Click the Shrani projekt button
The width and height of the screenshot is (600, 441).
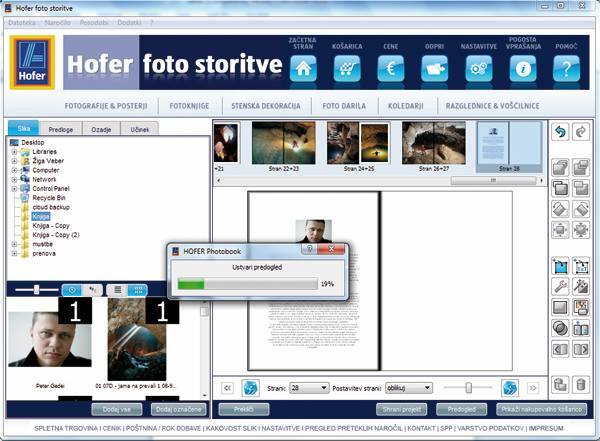(402, 409)
